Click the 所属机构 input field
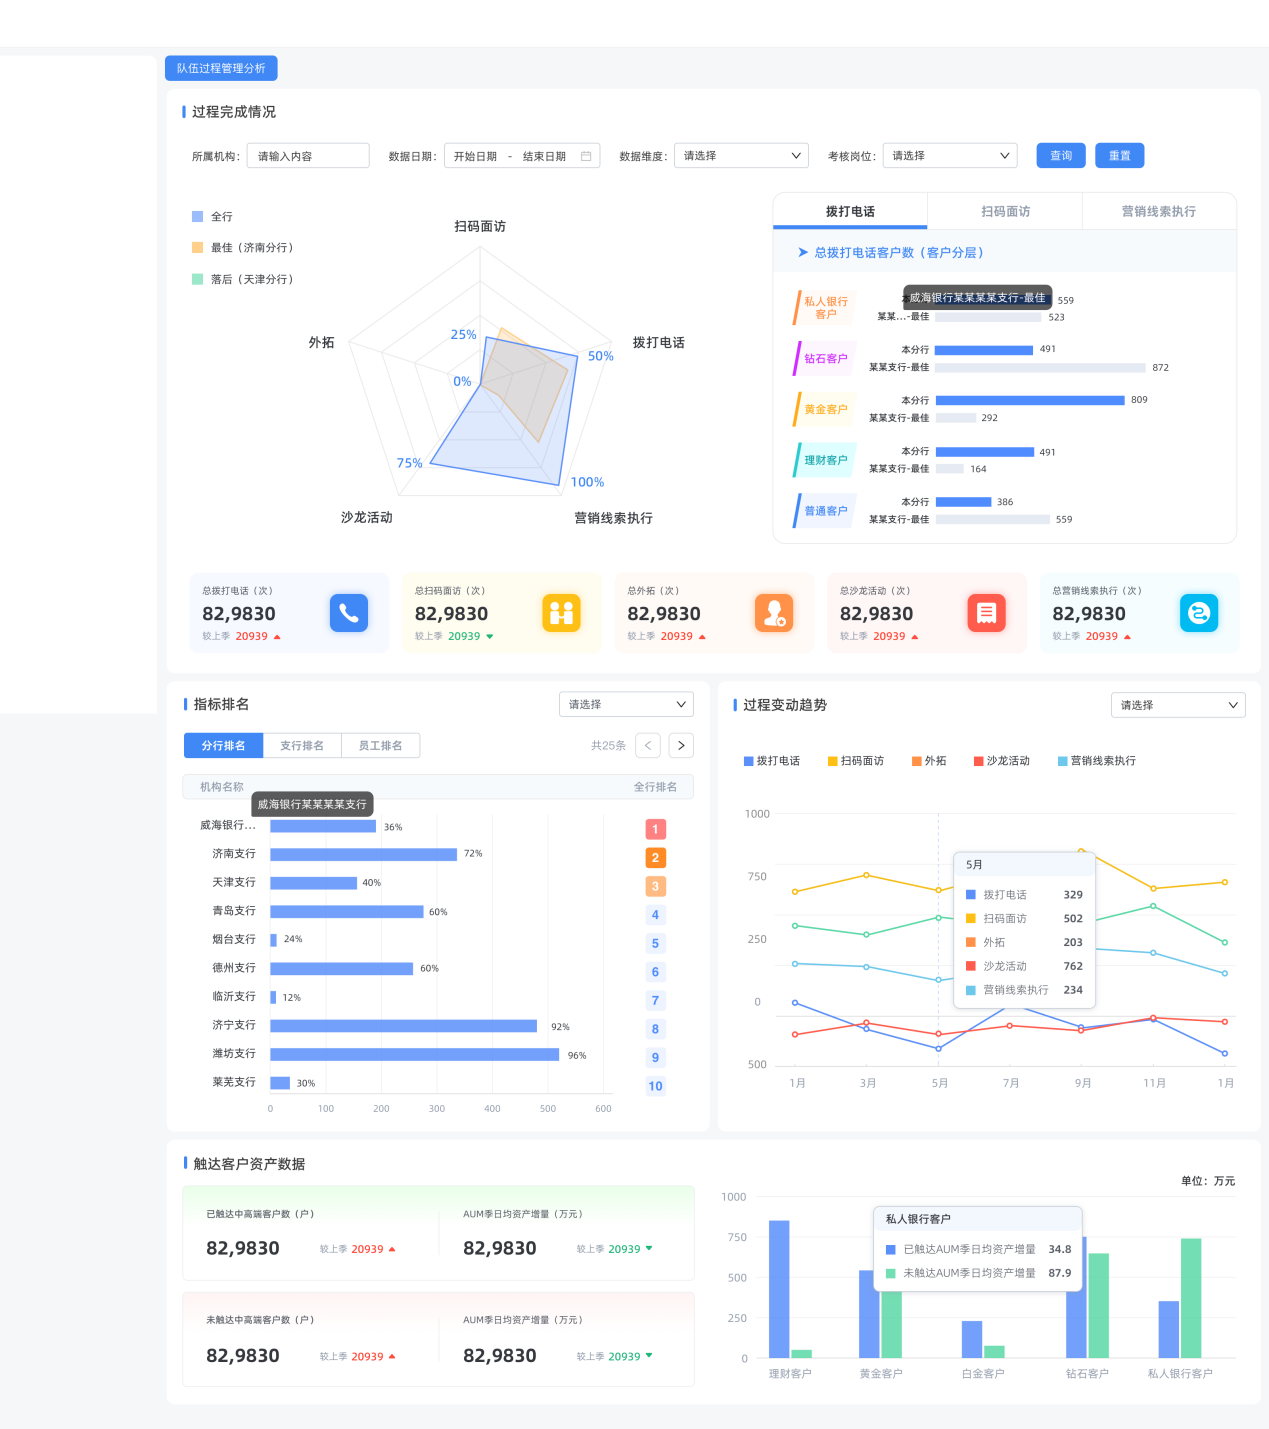This screenshot has height=1429, width=1269. tap(308, 156)
